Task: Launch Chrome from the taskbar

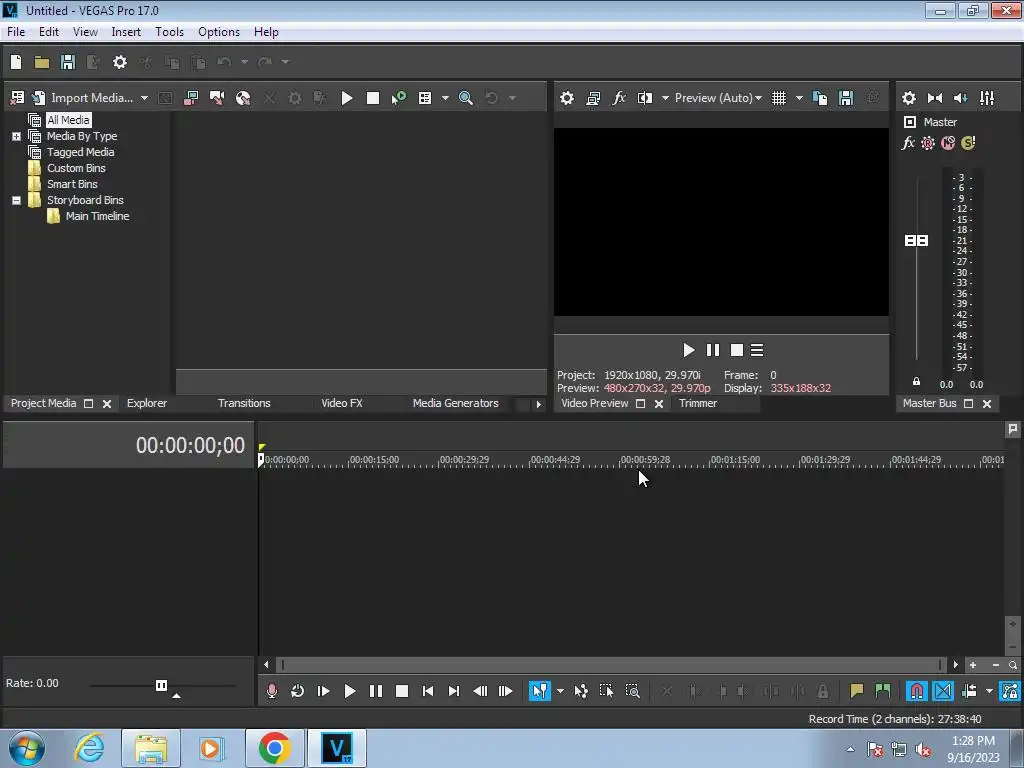Action: pyautogui.click(x=274, y=748)
